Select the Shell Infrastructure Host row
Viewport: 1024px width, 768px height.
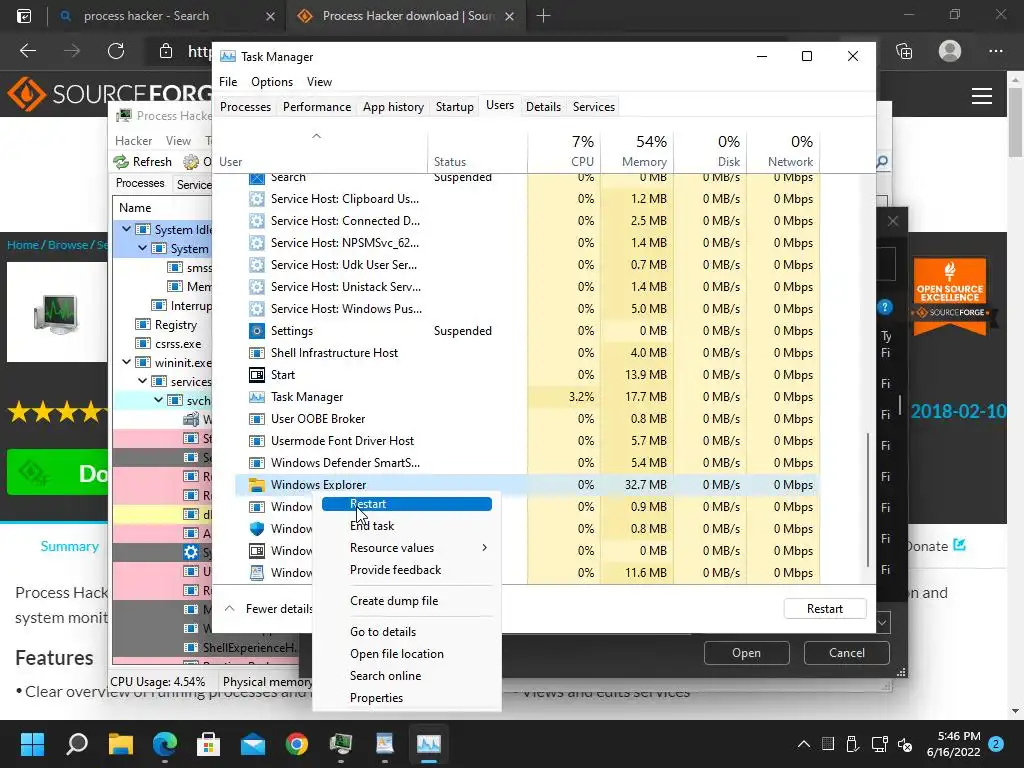pyautogui.click(x=526, y=353)
